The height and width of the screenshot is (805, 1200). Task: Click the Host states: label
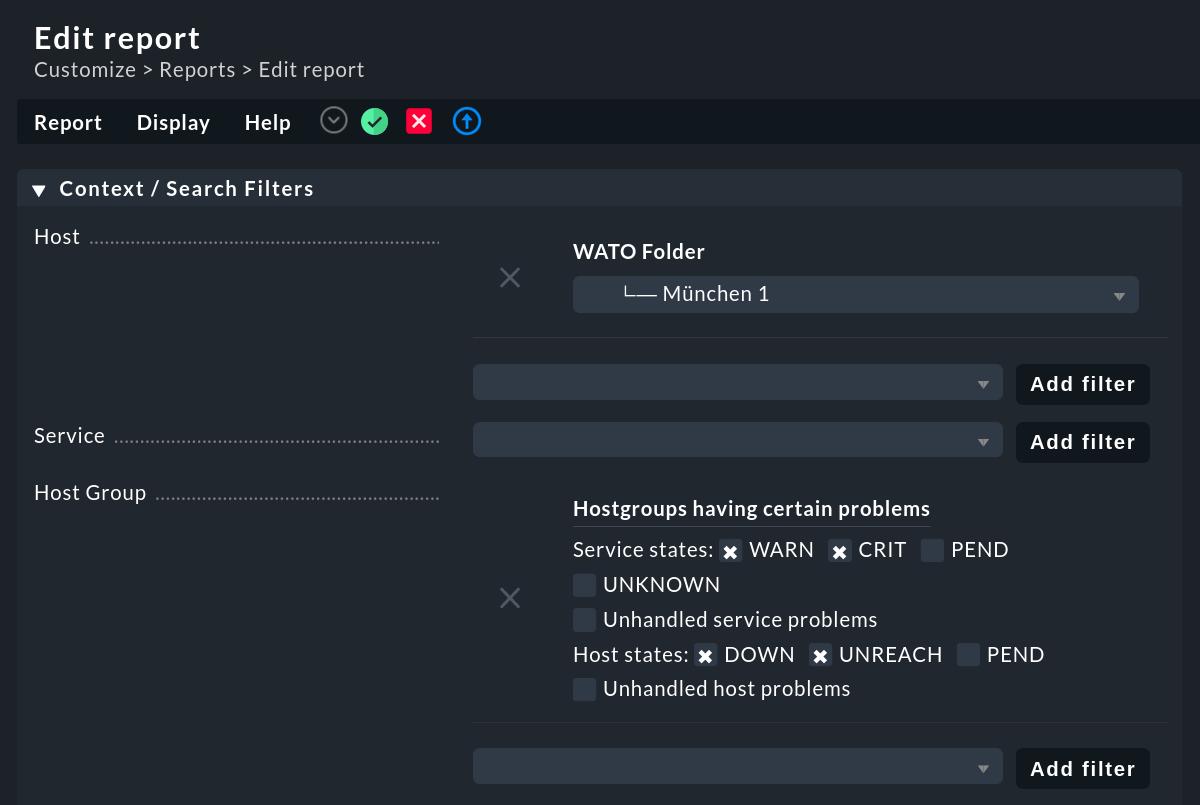[631, 655]
